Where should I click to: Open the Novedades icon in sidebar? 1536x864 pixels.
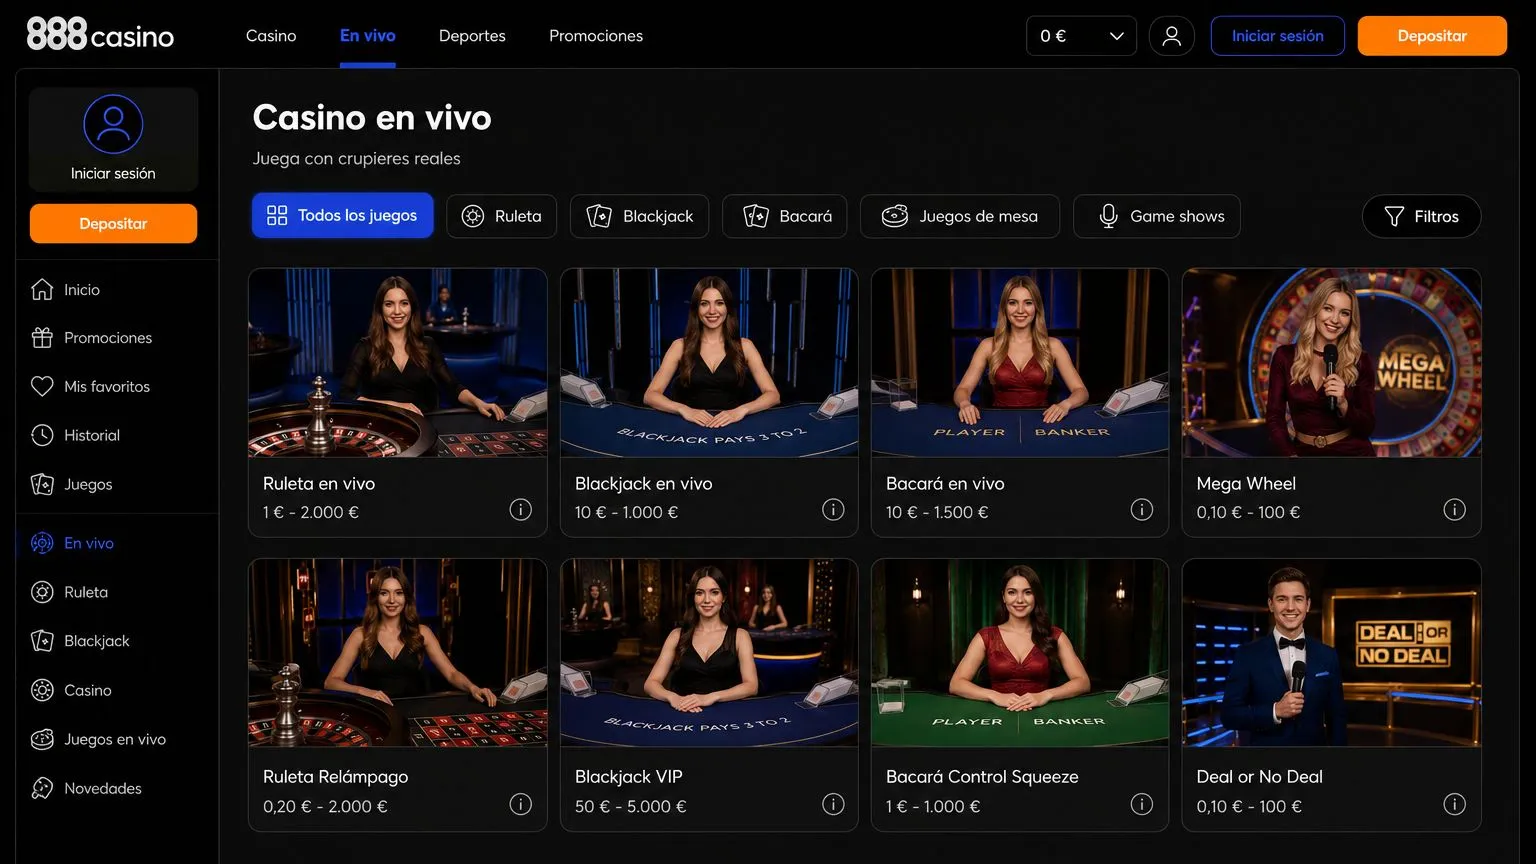(42, 788)
